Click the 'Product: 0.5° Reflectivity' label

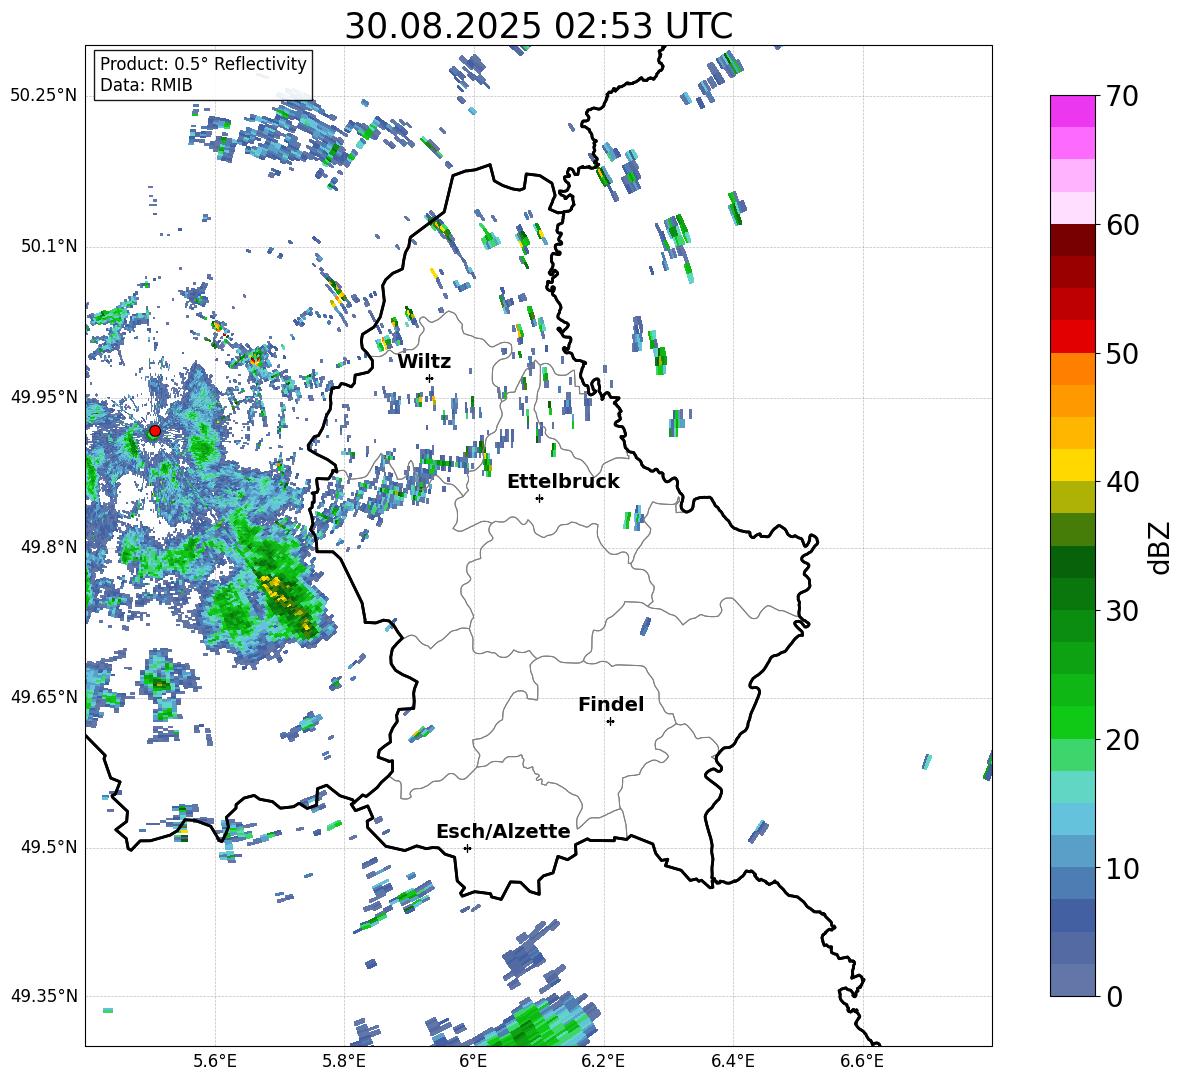(x=203, y=64)
